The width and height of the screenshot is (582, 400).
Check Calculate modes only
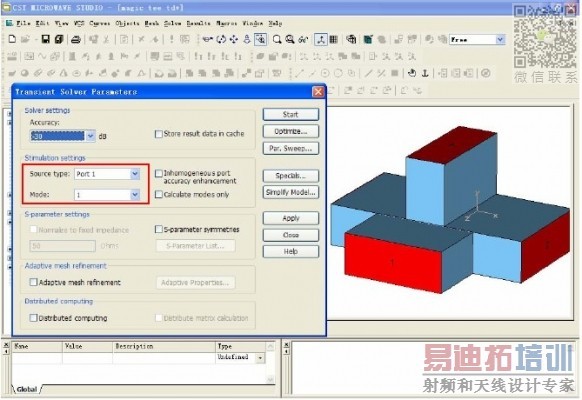coord(158,194)
